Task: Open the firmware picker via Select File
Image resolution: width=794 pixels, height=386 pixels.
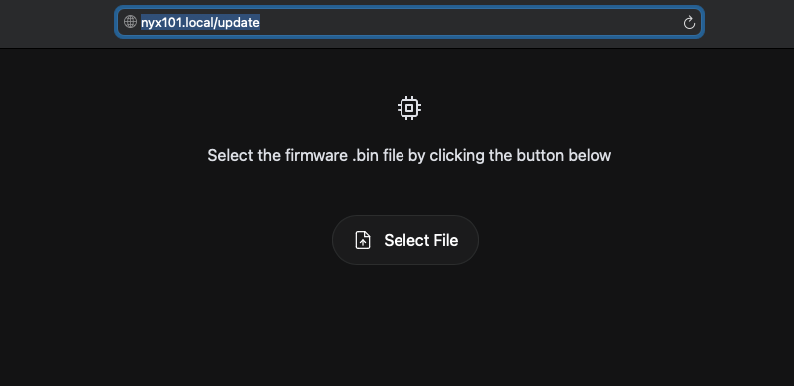Action: (x=405, y=240)
